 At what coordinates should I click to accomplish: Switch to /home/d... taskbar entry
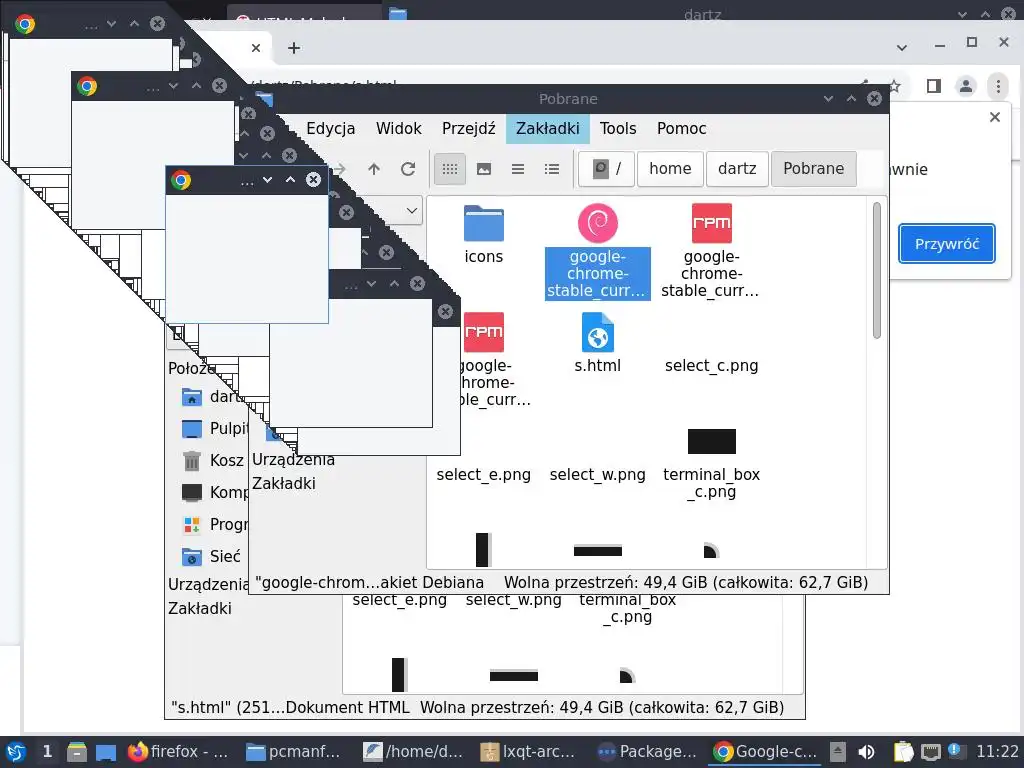(412, 752)
